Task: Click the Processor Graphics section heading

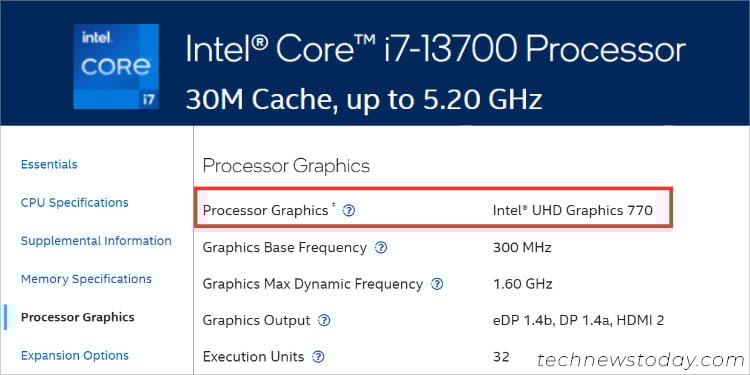Action: [x=286, y=166]
